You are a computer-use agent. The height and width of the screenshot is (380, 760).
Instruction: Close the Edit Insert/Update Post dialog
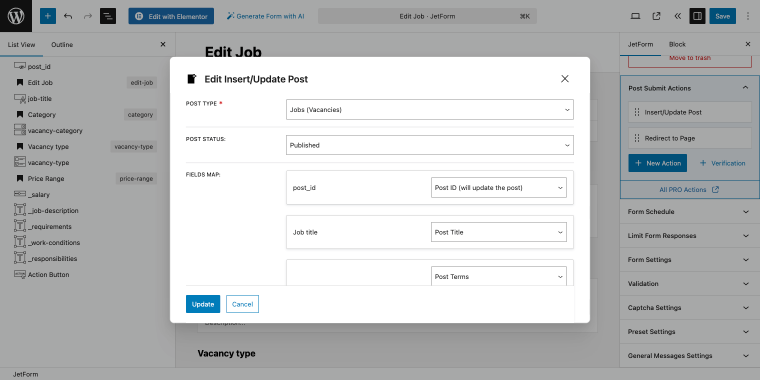(x=565, y=79)
